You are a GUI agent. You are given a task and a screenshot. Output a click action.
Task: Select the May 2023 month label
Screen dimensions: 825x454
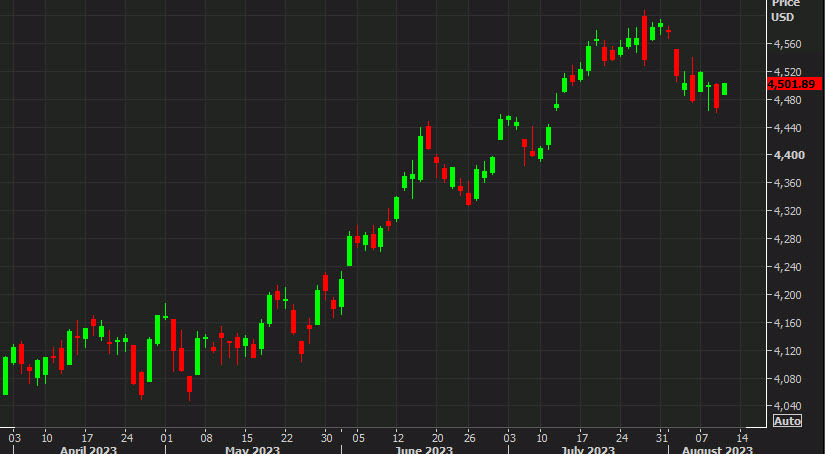pyautogui.click(x=253, y=450)
